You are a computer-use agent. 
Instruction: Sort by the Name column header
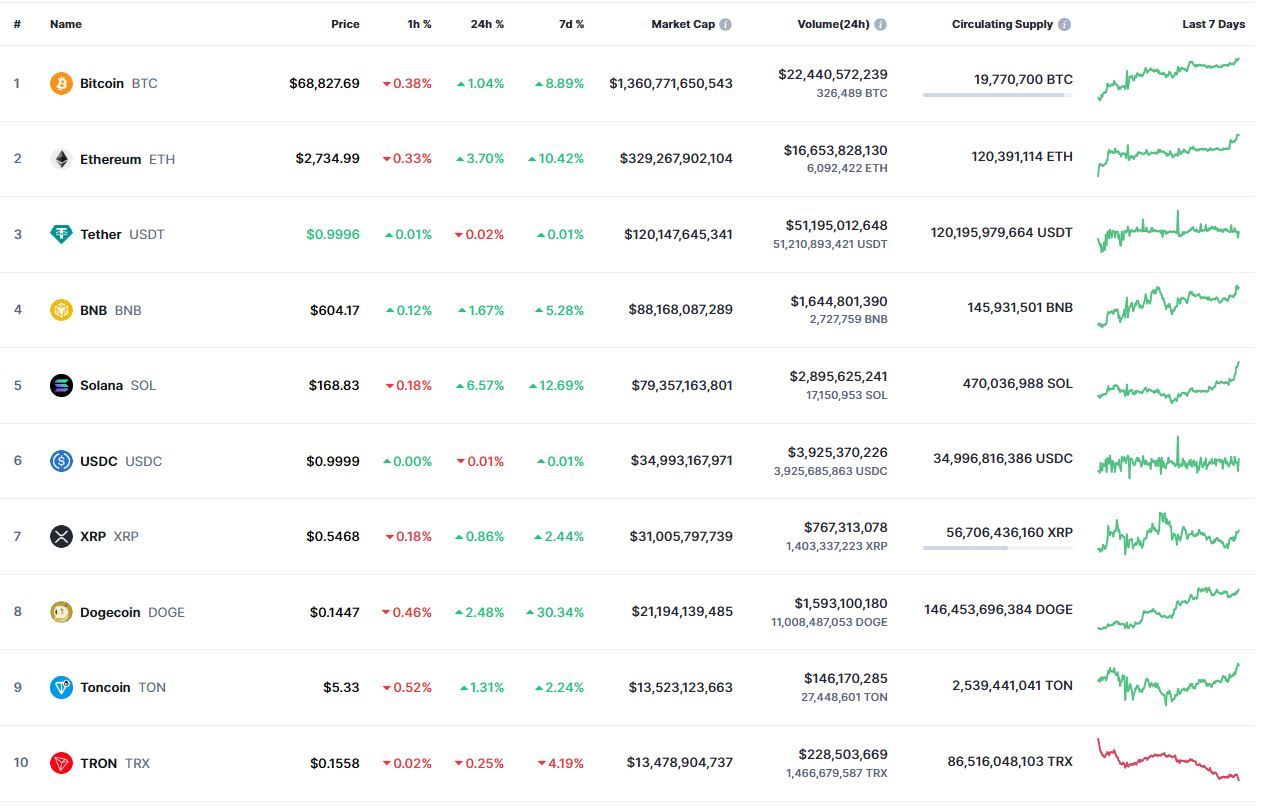[66, 24]
